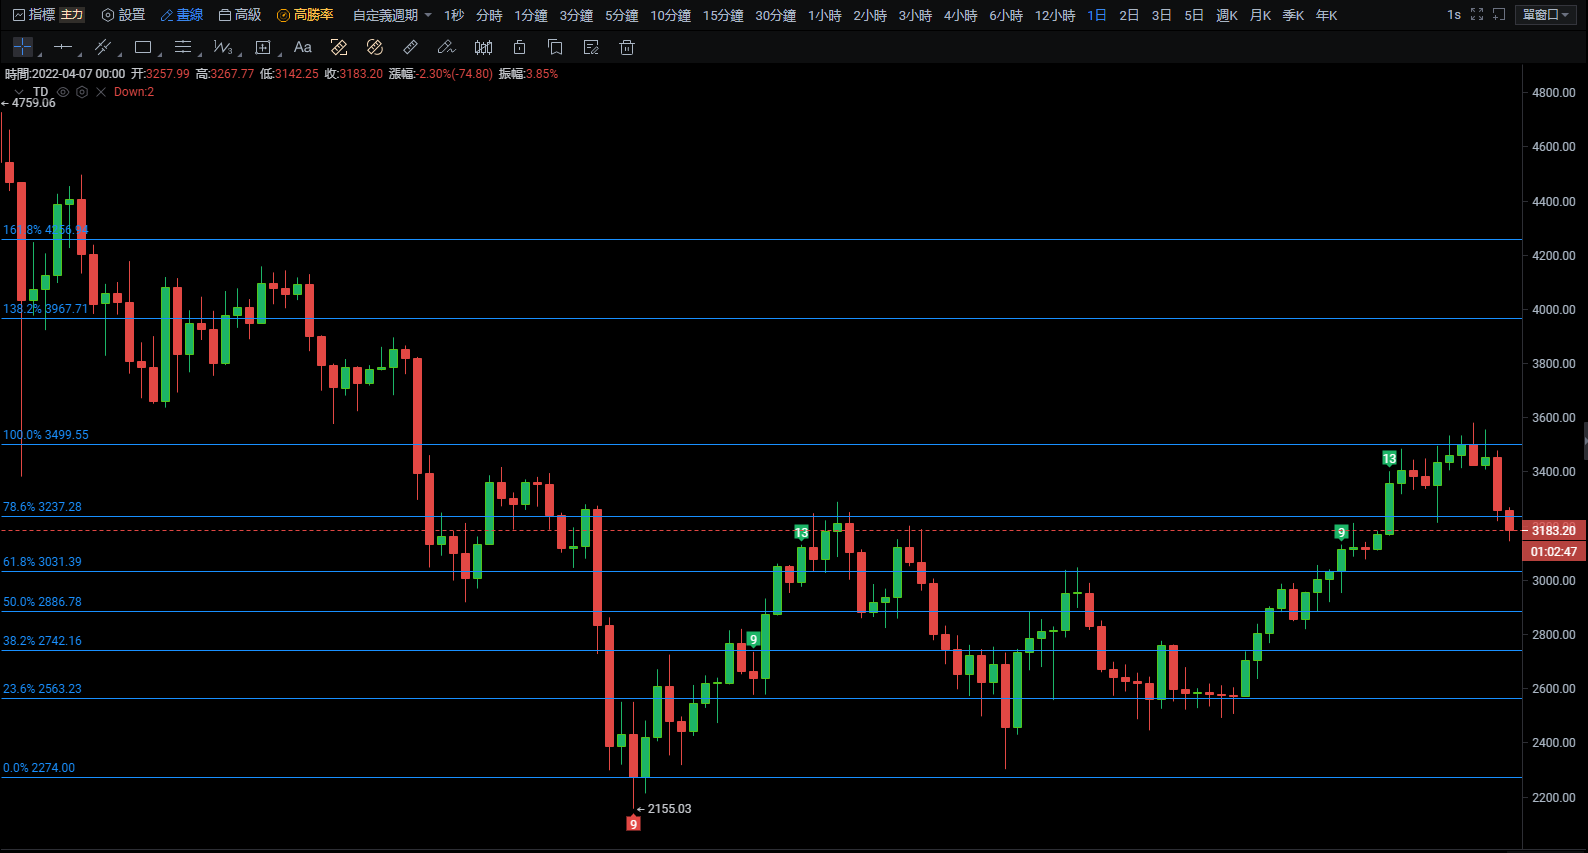Expand the 自定義週期 custom period dropdown
Screen dimensions: 1588x853
coord(392,15)
